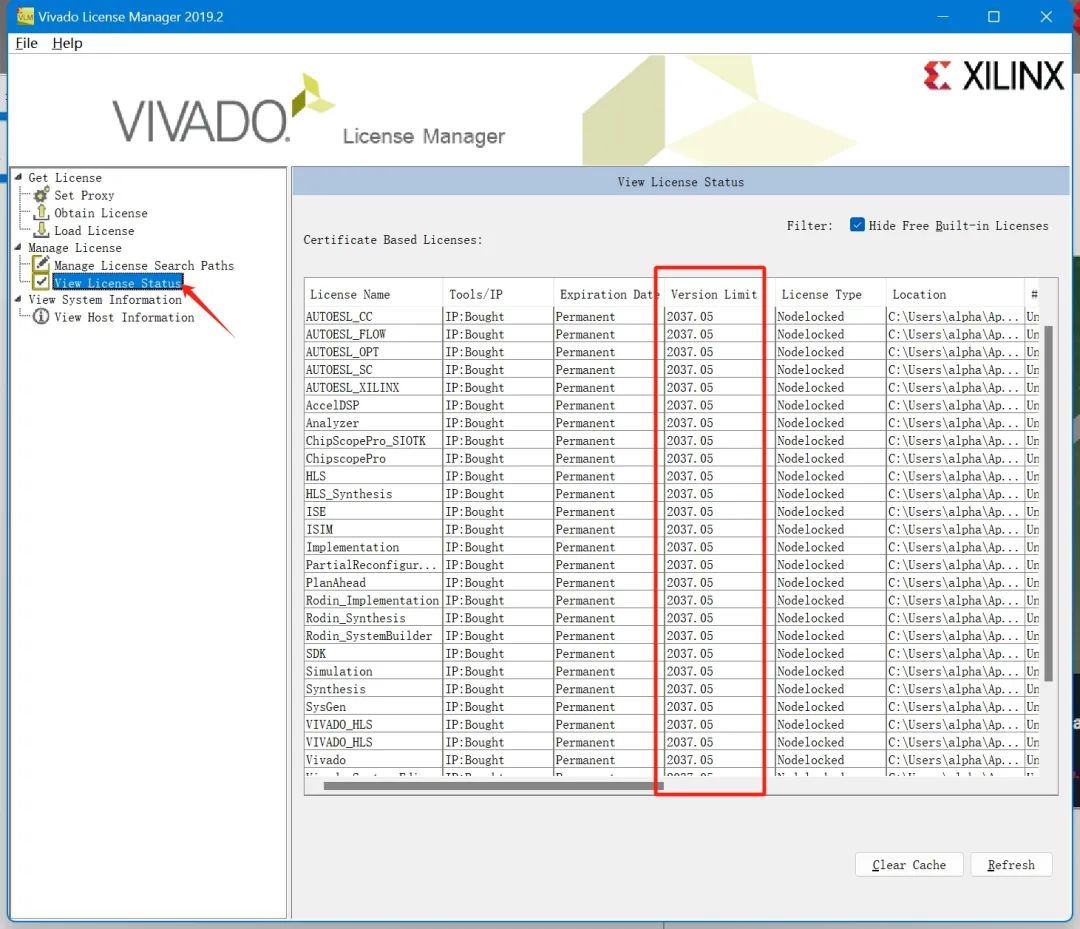Click the Expiration Date column header
Screen dimensions: 1080x929
(x=609, y=294)
